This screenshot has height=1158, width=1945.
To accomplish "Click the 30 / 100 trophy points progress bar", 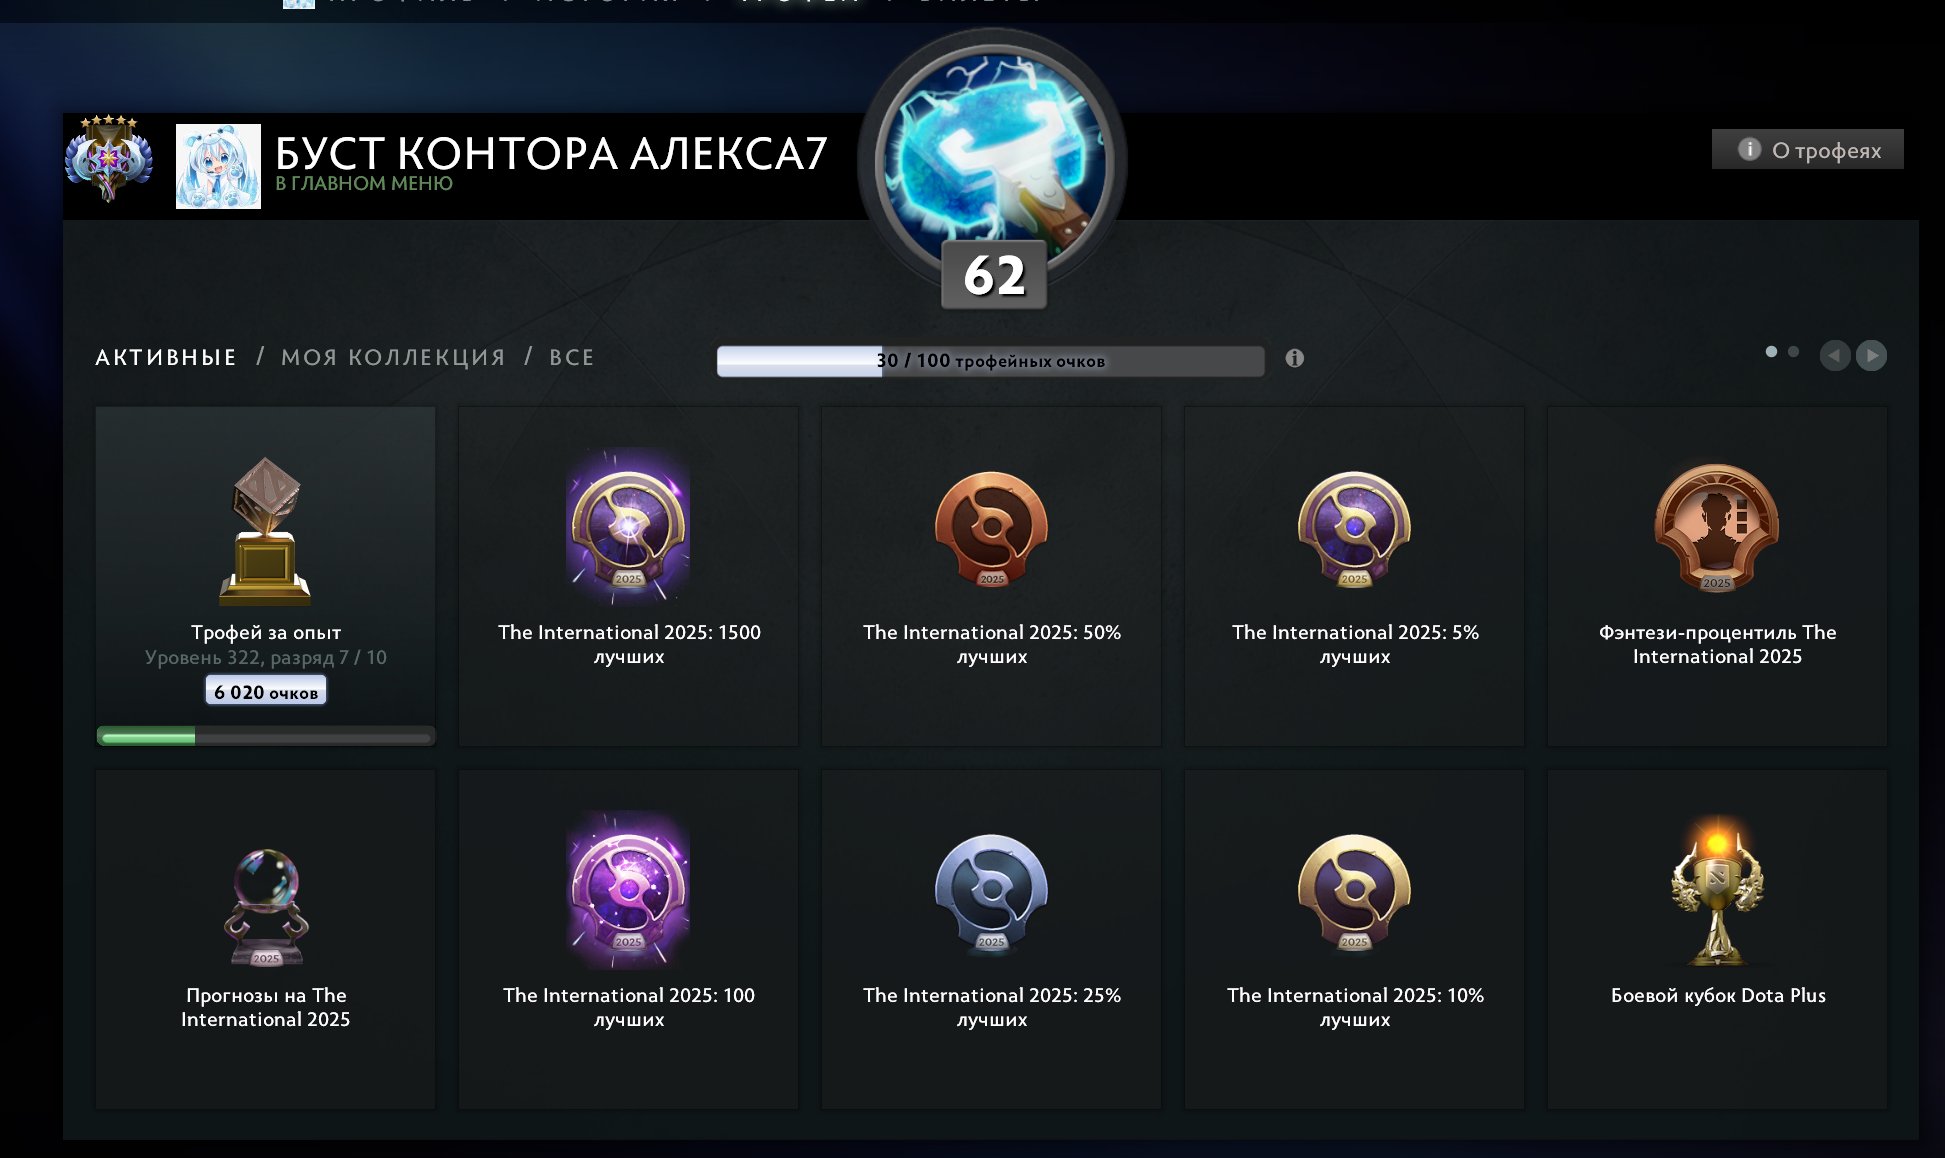I will tap(990, 361).
